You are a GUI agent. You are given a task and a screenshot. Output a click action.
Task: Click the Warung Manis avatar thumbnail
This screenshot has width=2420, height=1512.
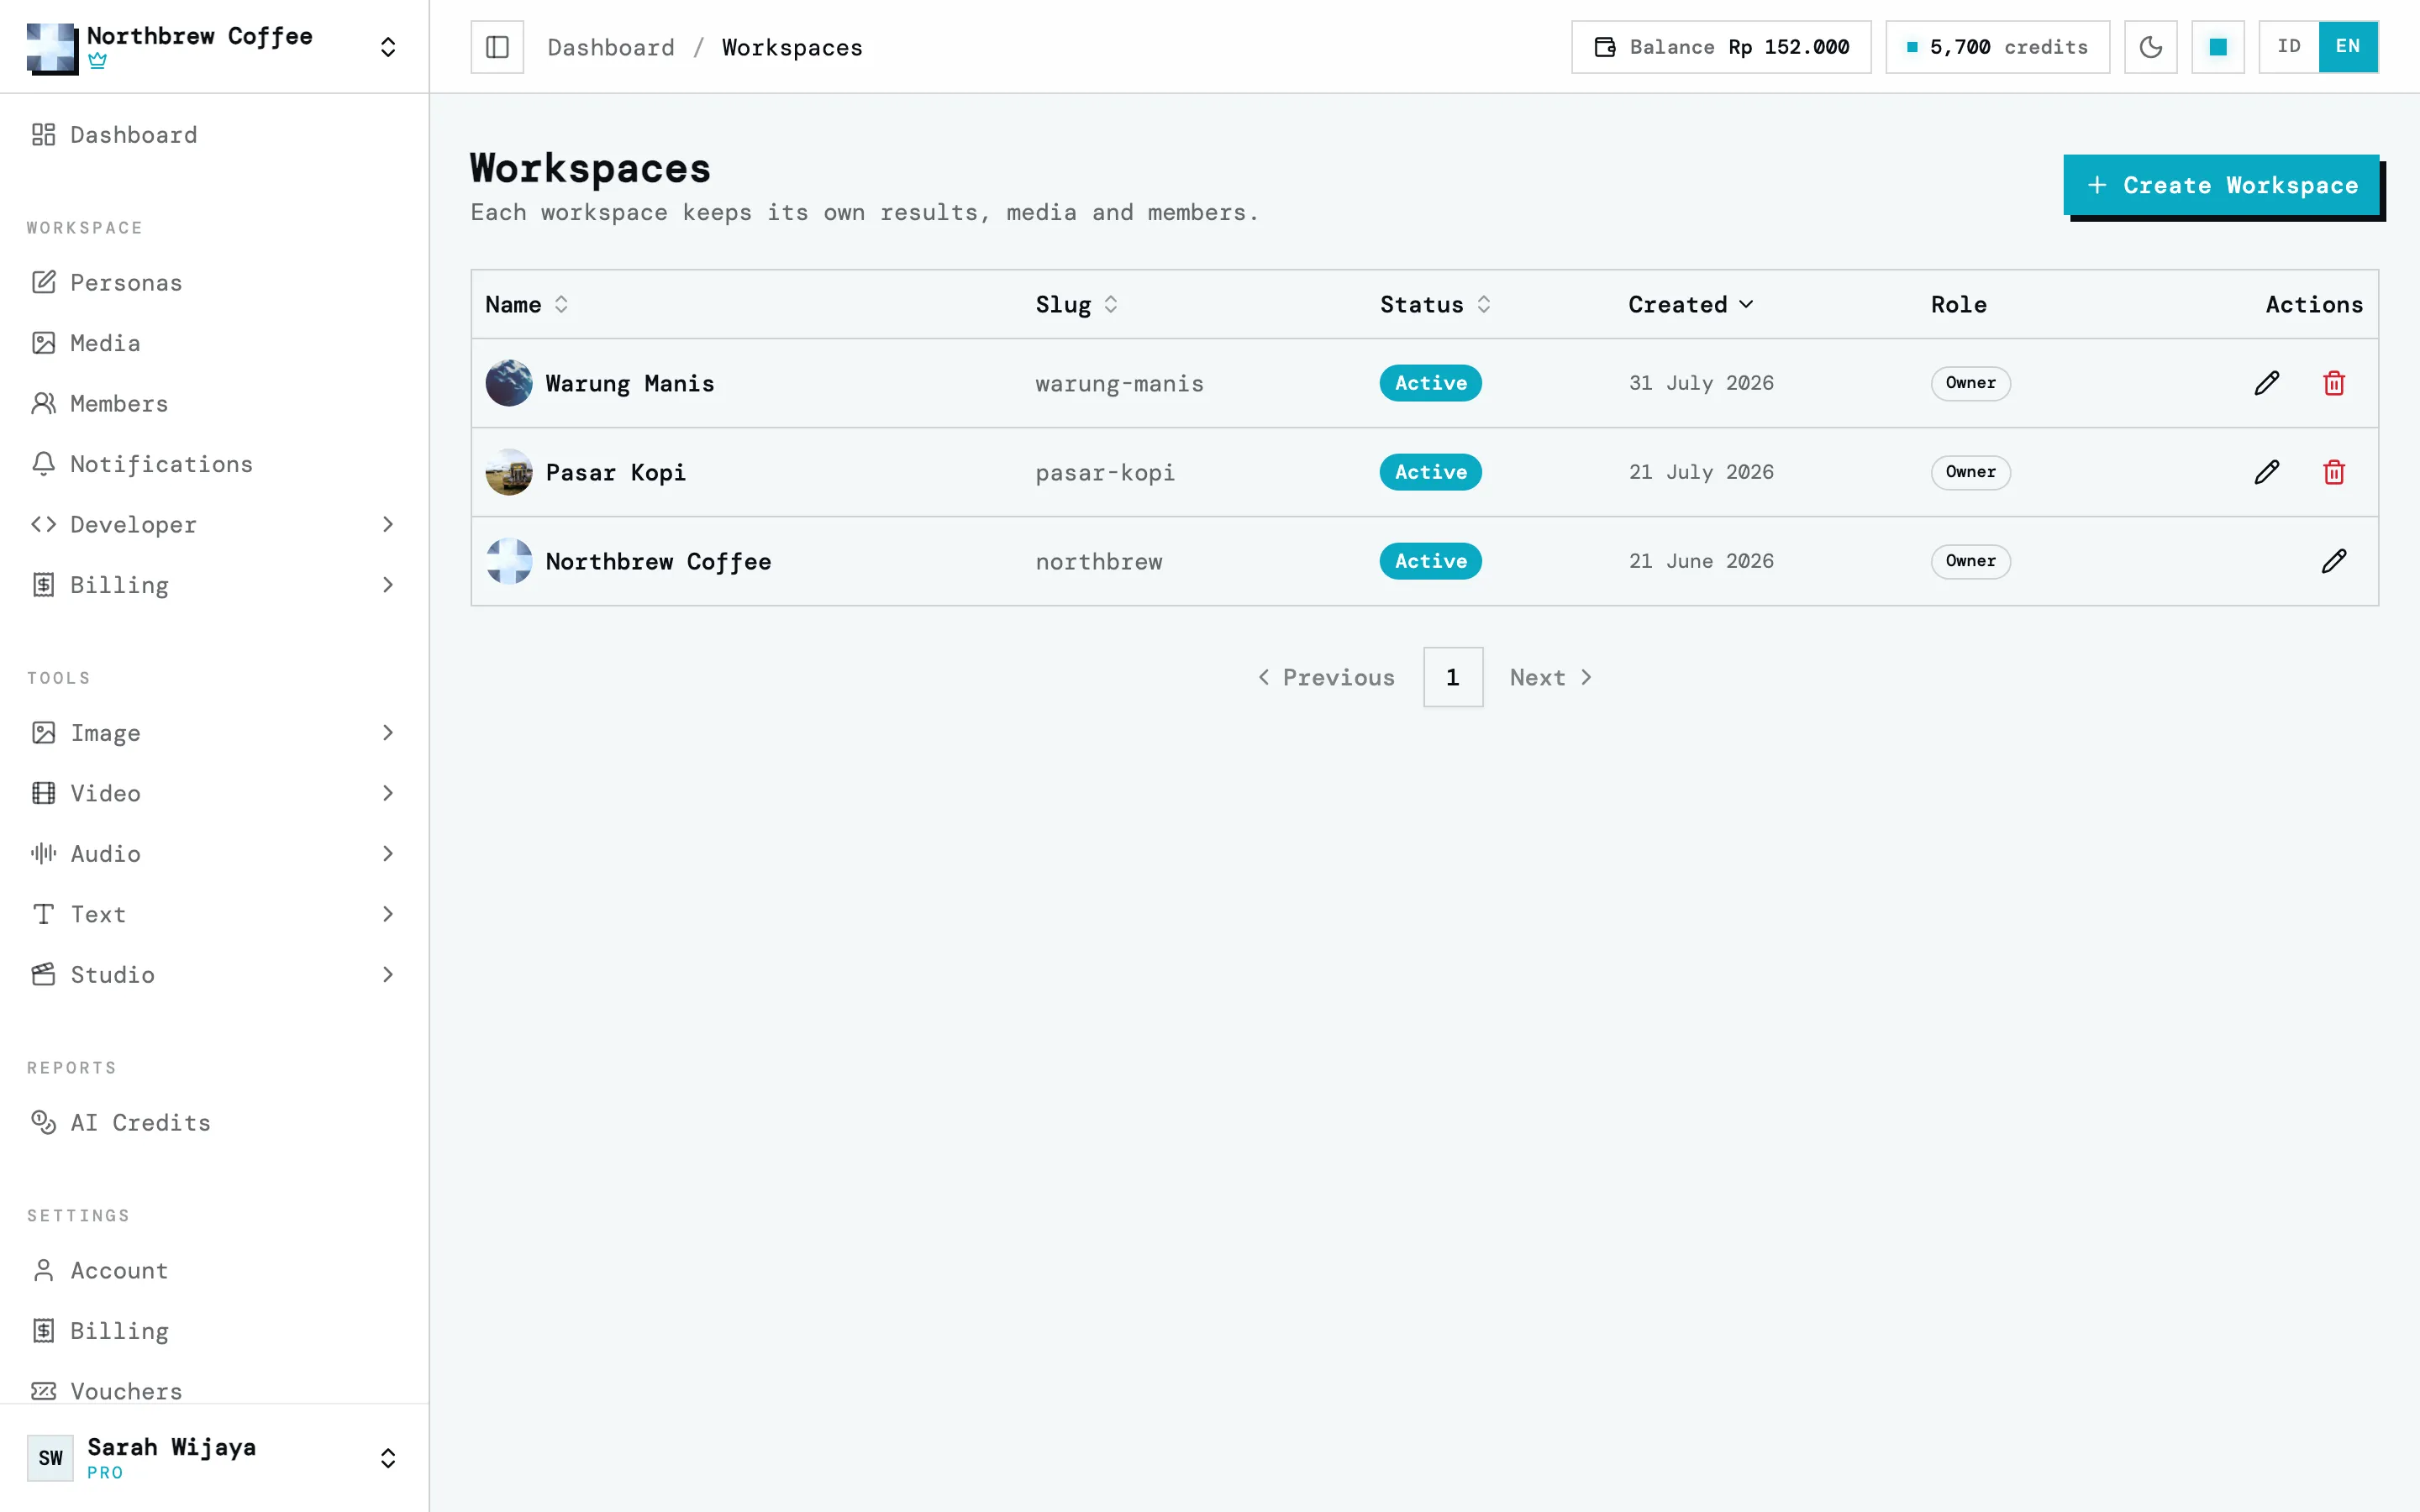click(509, 383)
